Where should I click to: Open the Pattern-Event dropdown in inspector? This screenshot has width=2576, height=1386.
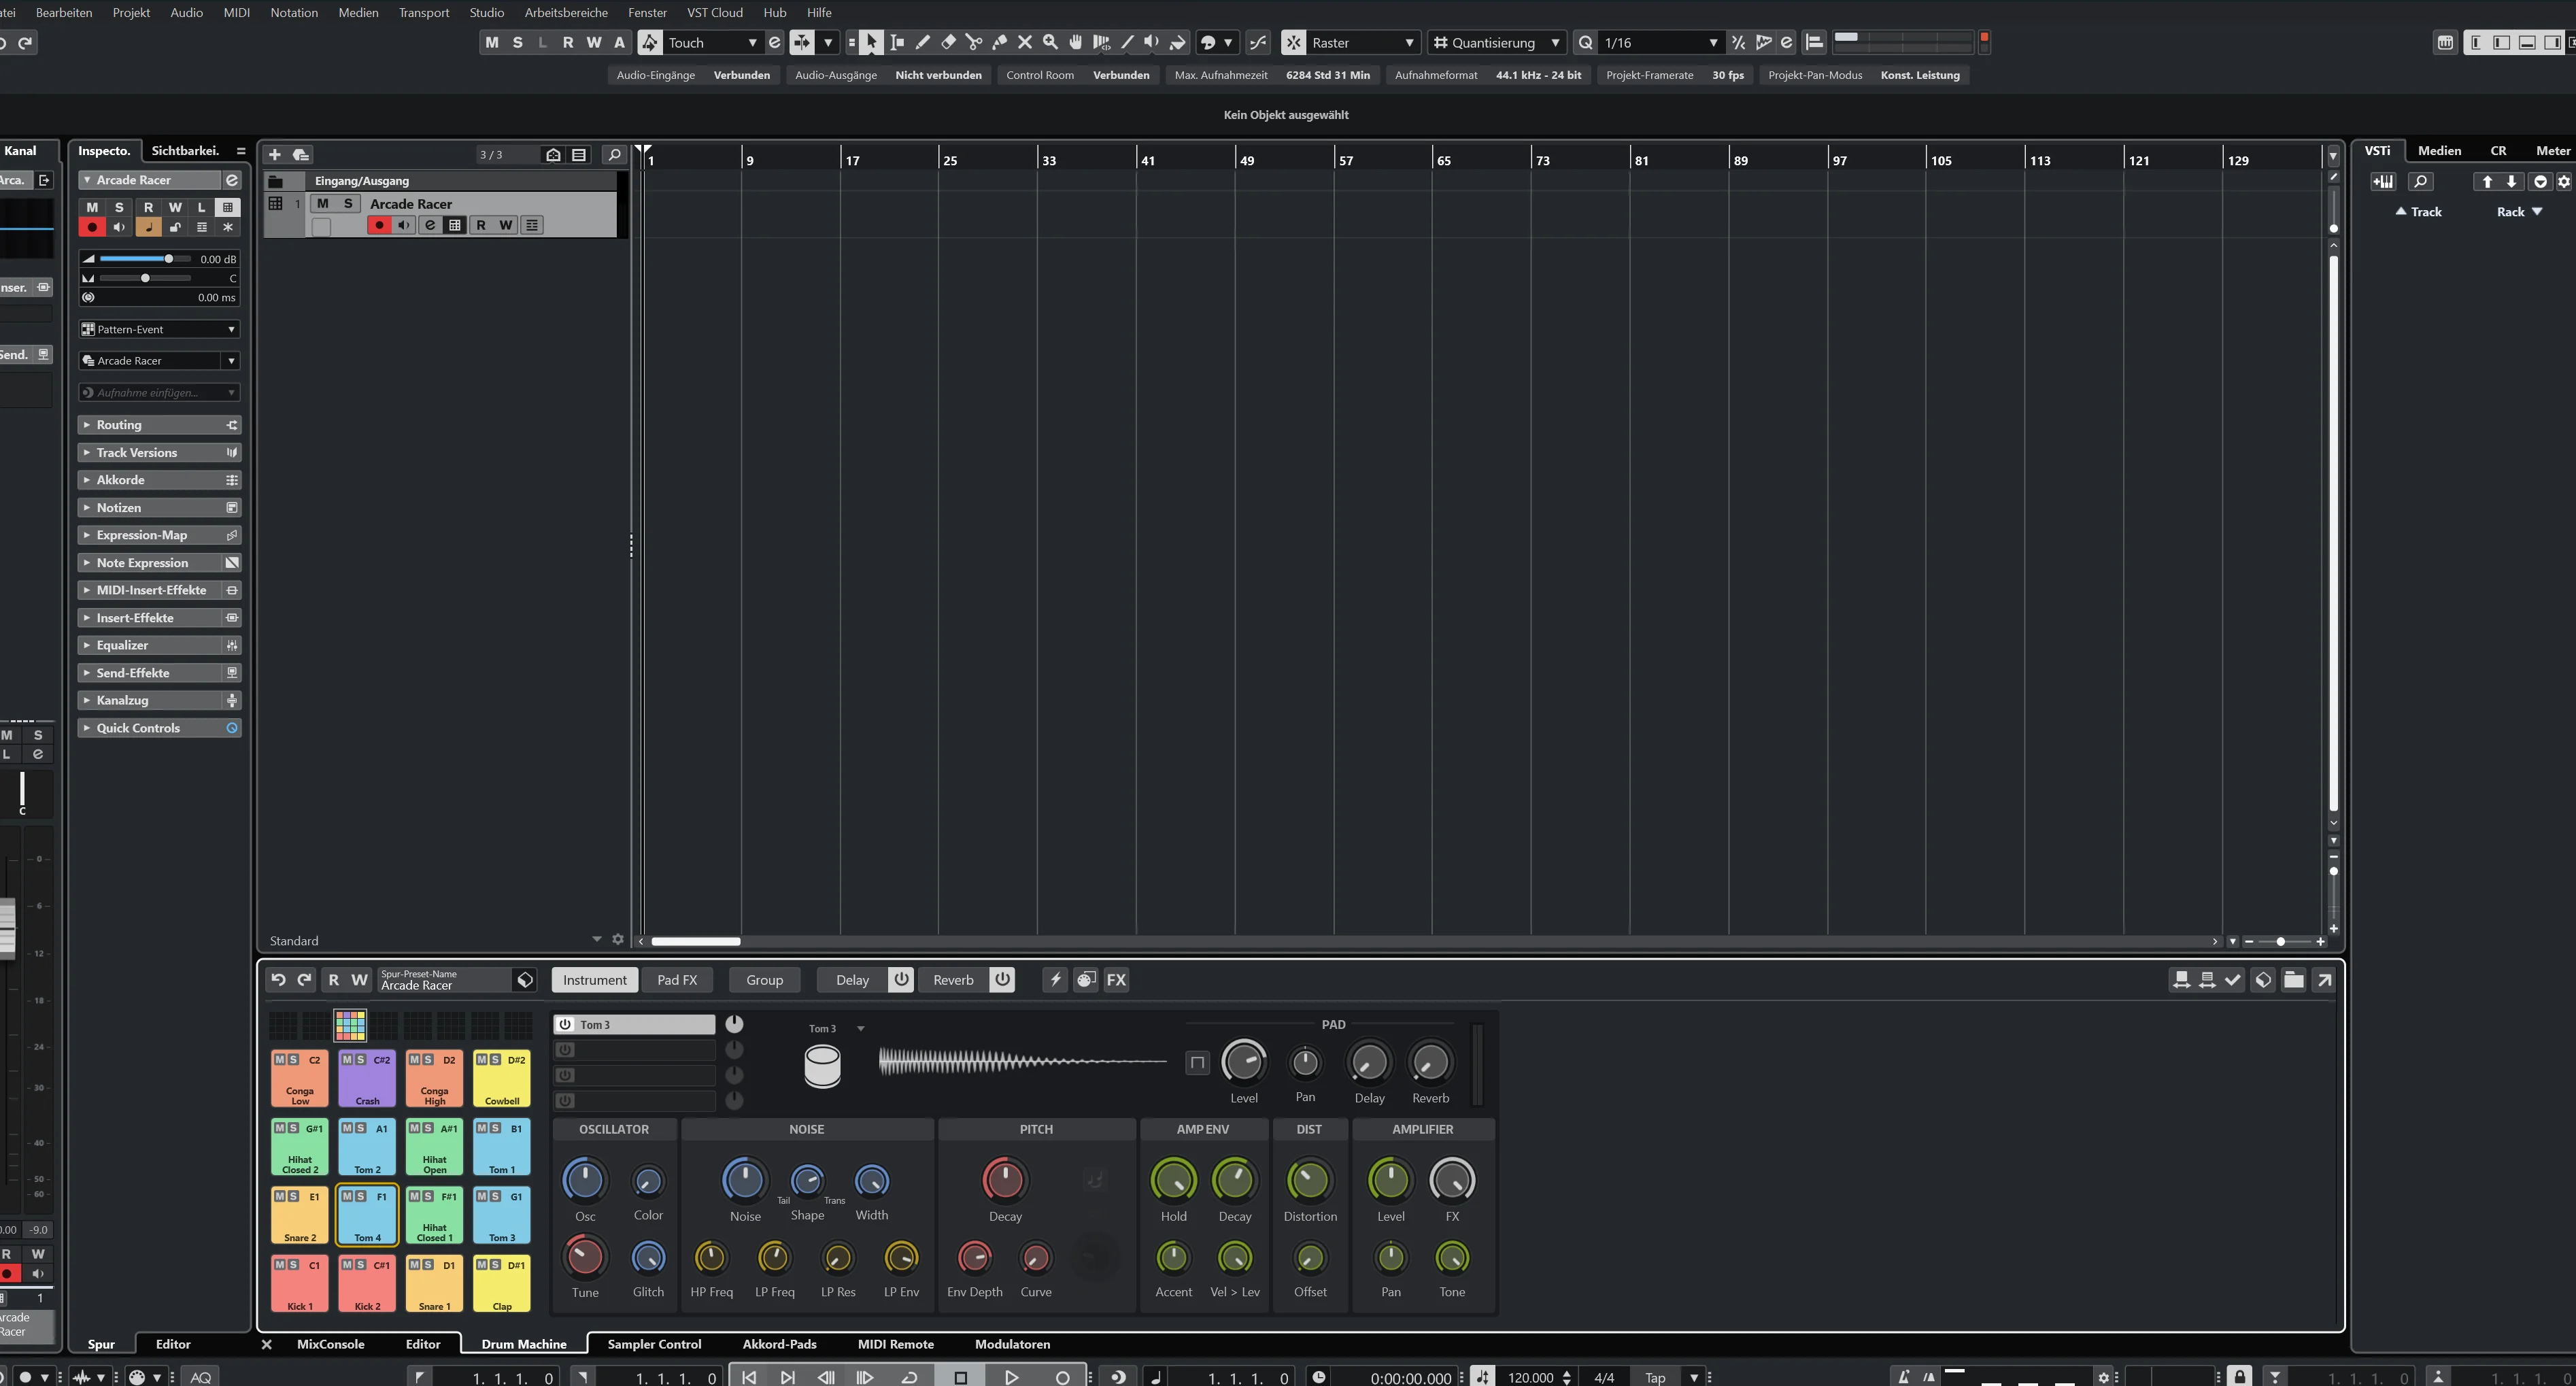[x=160, y=329]
